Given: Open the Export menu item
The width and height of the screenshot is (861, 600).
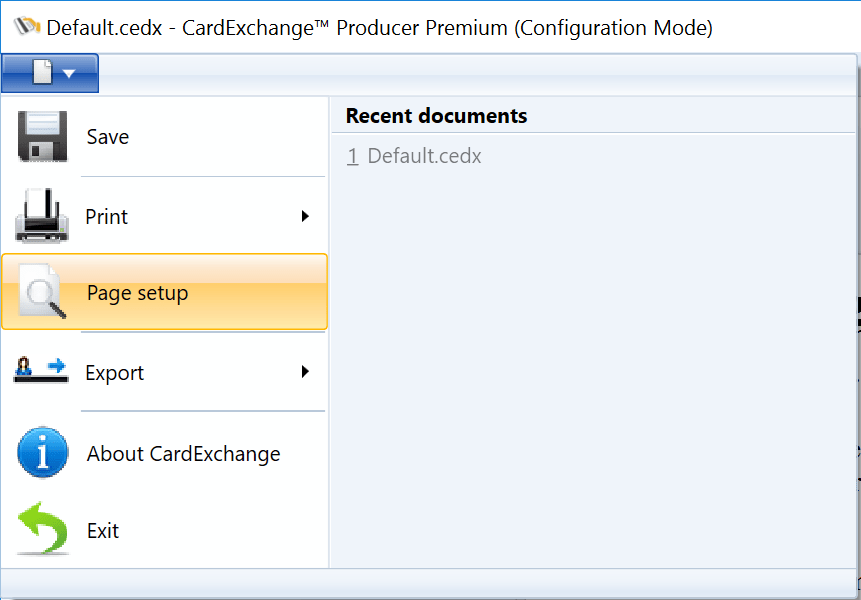Looking at the screenshot, I should [115, 373].
